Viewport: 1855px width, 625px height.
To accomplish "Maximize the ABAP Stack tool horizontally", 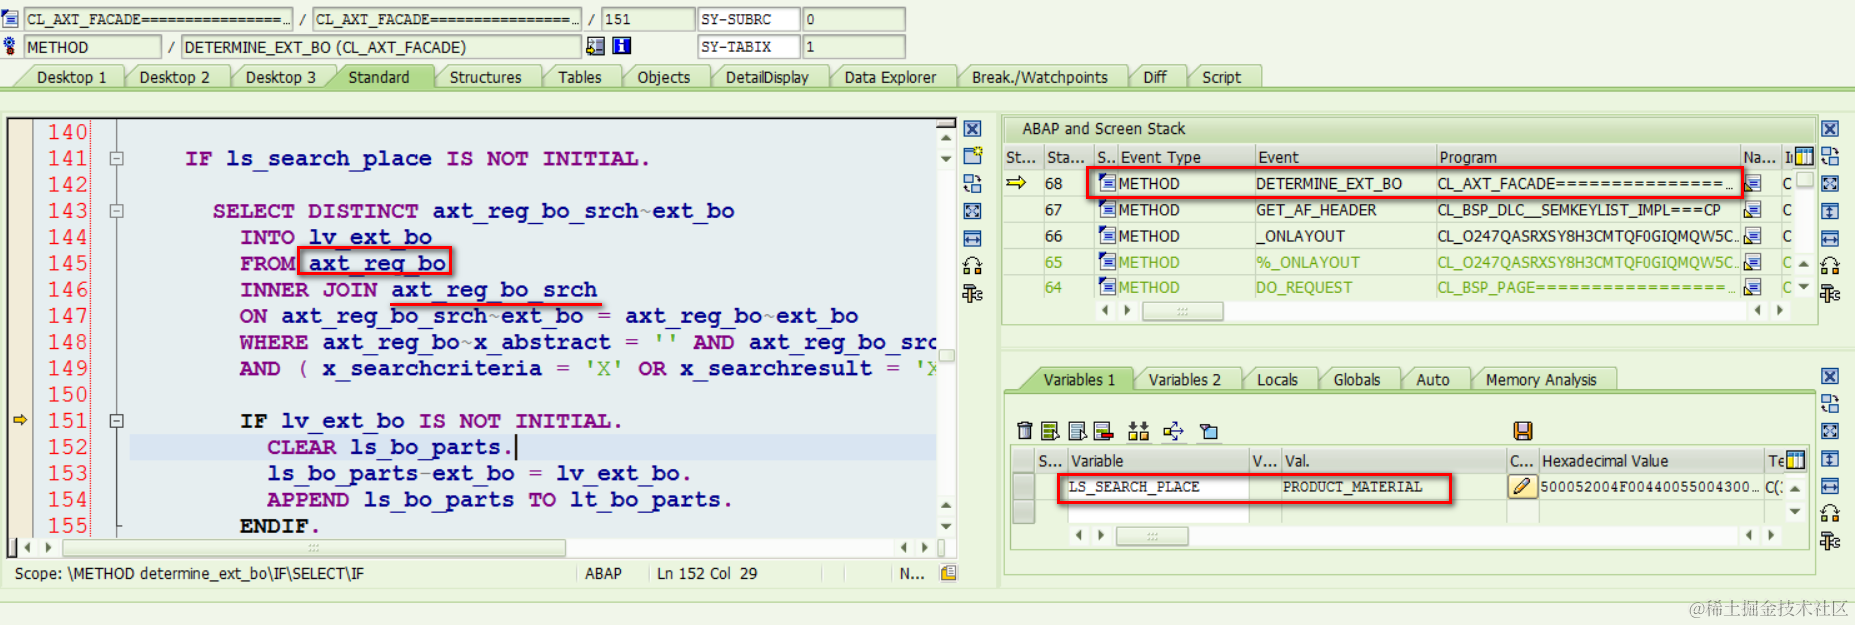I will click(x=1830, y=238).
